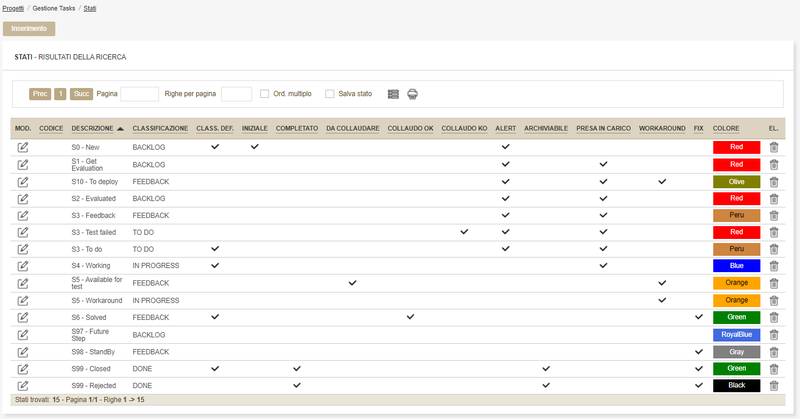Viewport: 800px width, 419px height.
Task: Click the print icon in toolbar
Action: 412,94
